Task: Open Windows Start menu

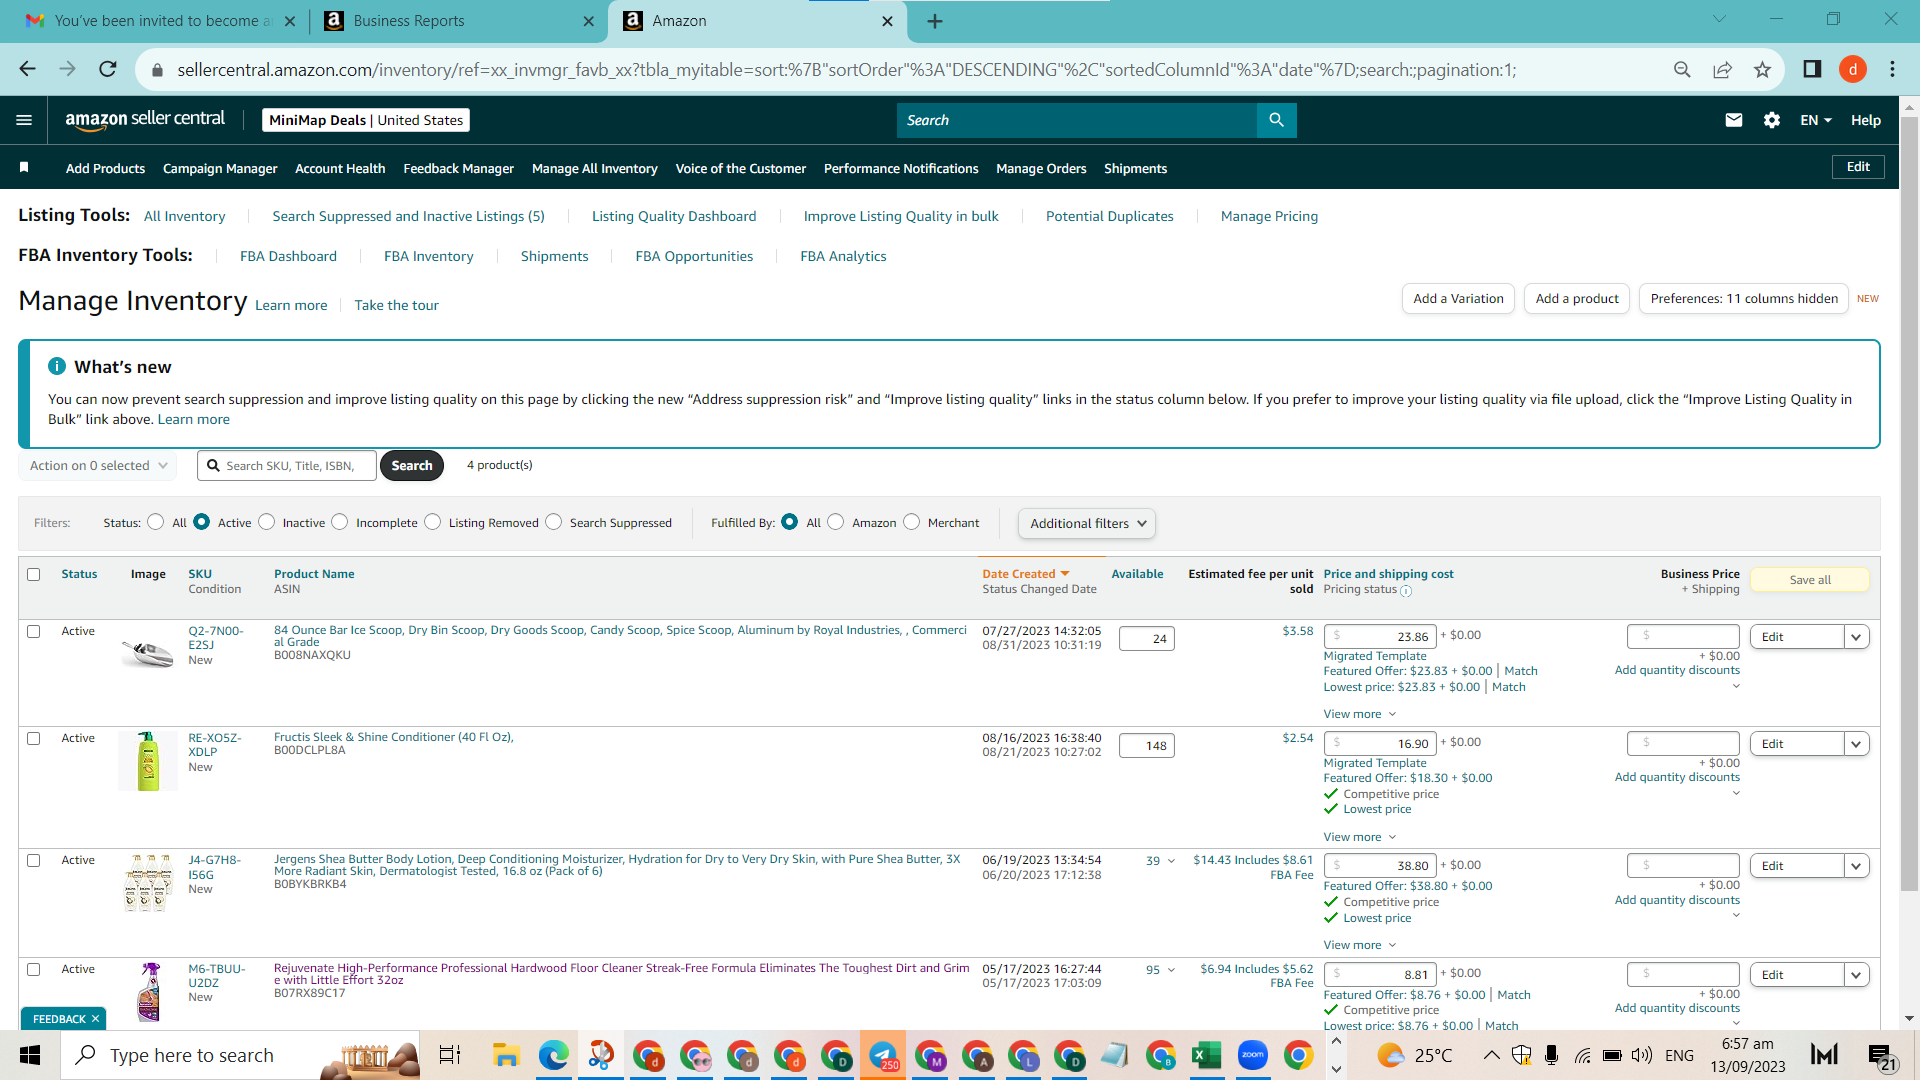Action: [x=30, y=1055]
